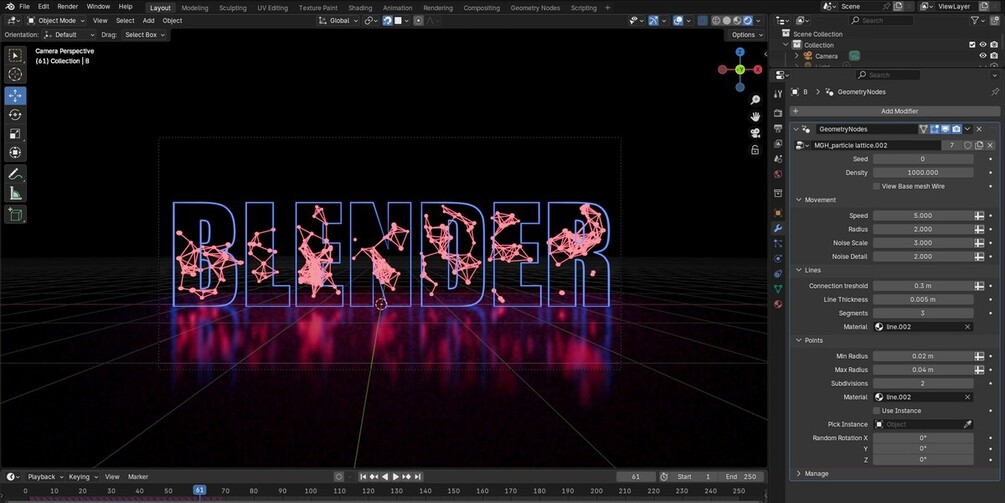1005x503 pixels.
Task: Open the Tool properties tab
Action: 778,94
